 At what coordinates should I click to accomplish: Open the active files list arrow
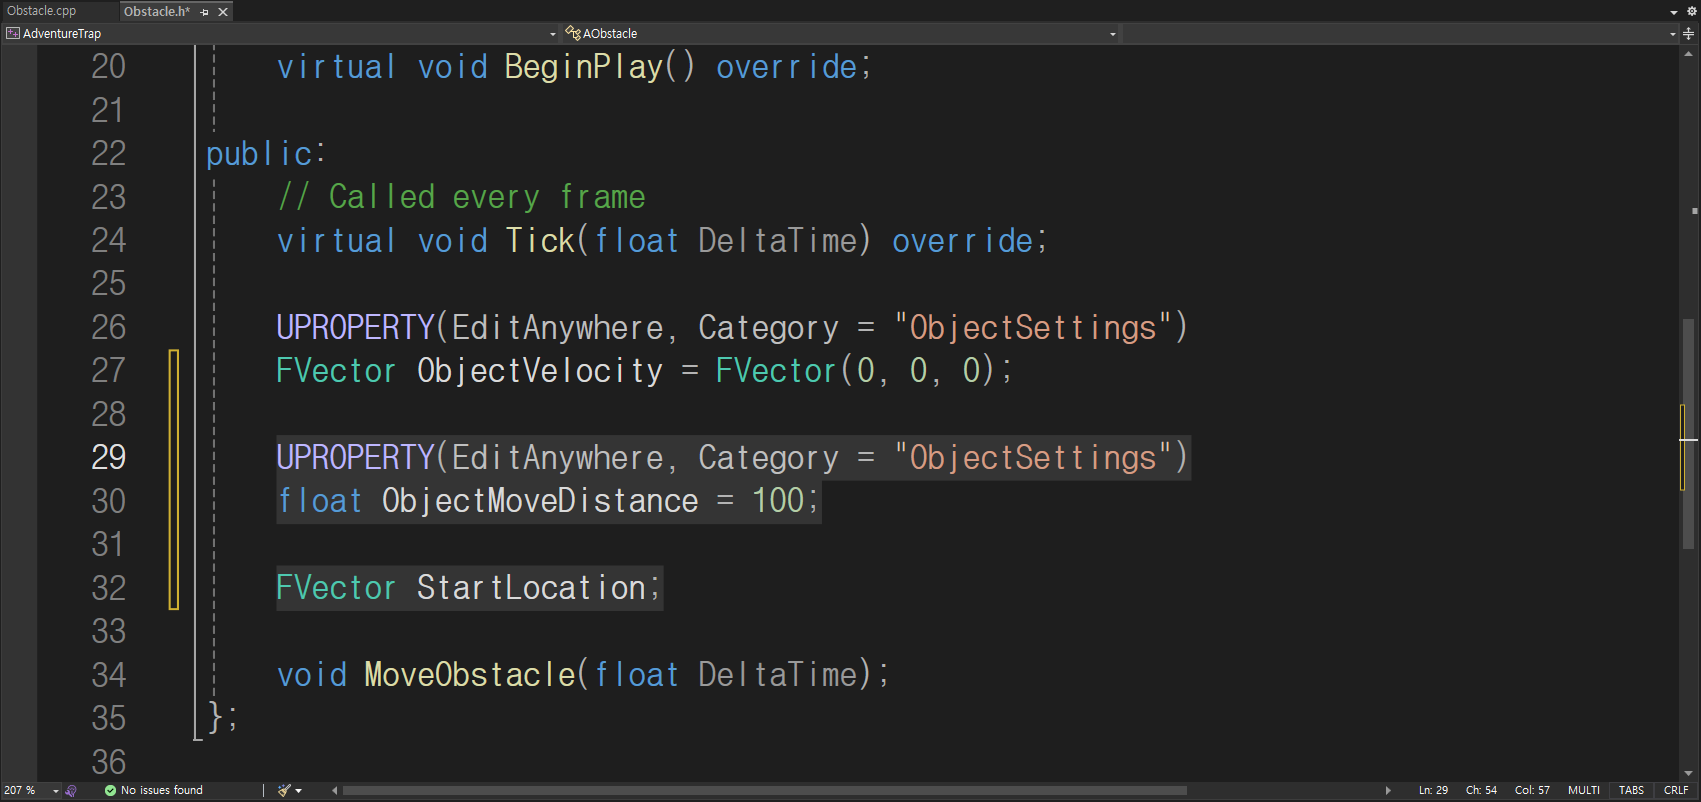click(1674, 12)
